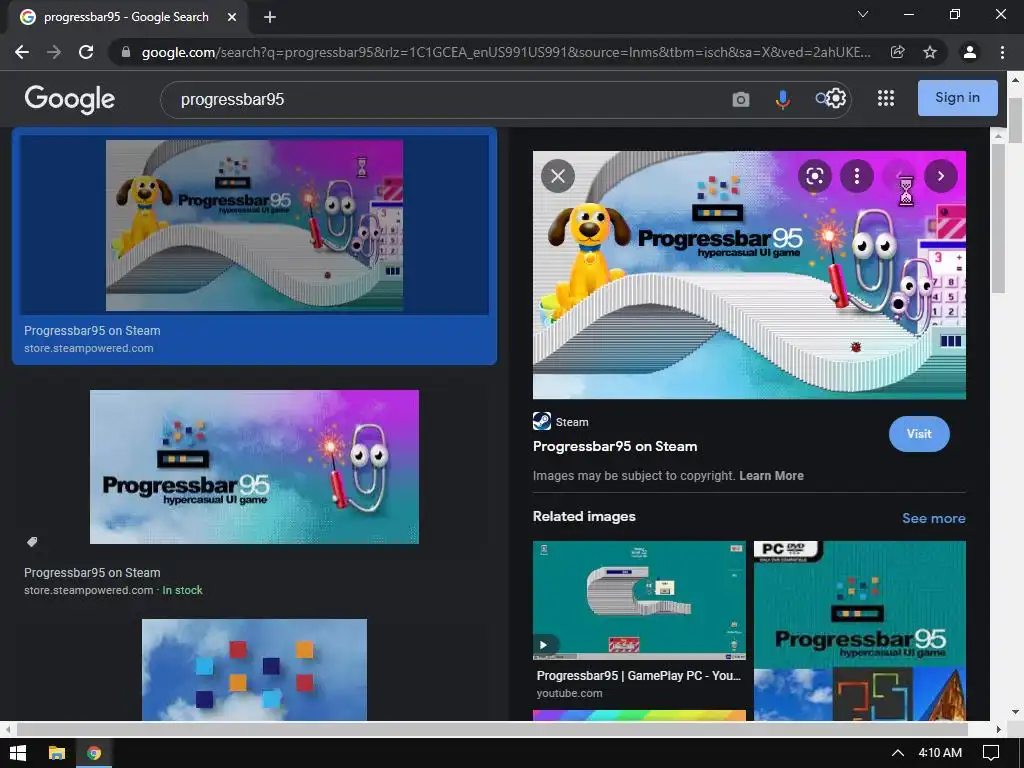This screenshot has height=768, width=1024.
Task: Close the progressbar95 Google Search tab
Action: 231,18
